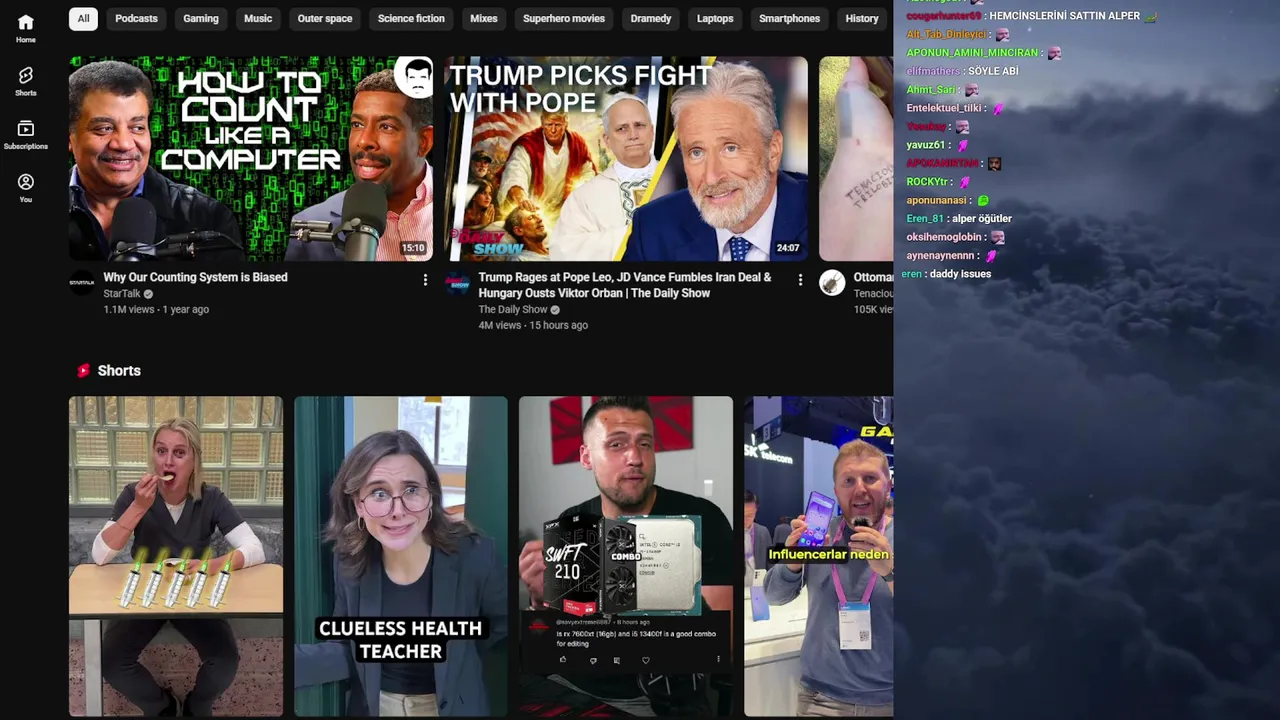Click the red Shorts section logo icon
The image size is (1280, 720).
pyautogui.click(x=84, y=371)
